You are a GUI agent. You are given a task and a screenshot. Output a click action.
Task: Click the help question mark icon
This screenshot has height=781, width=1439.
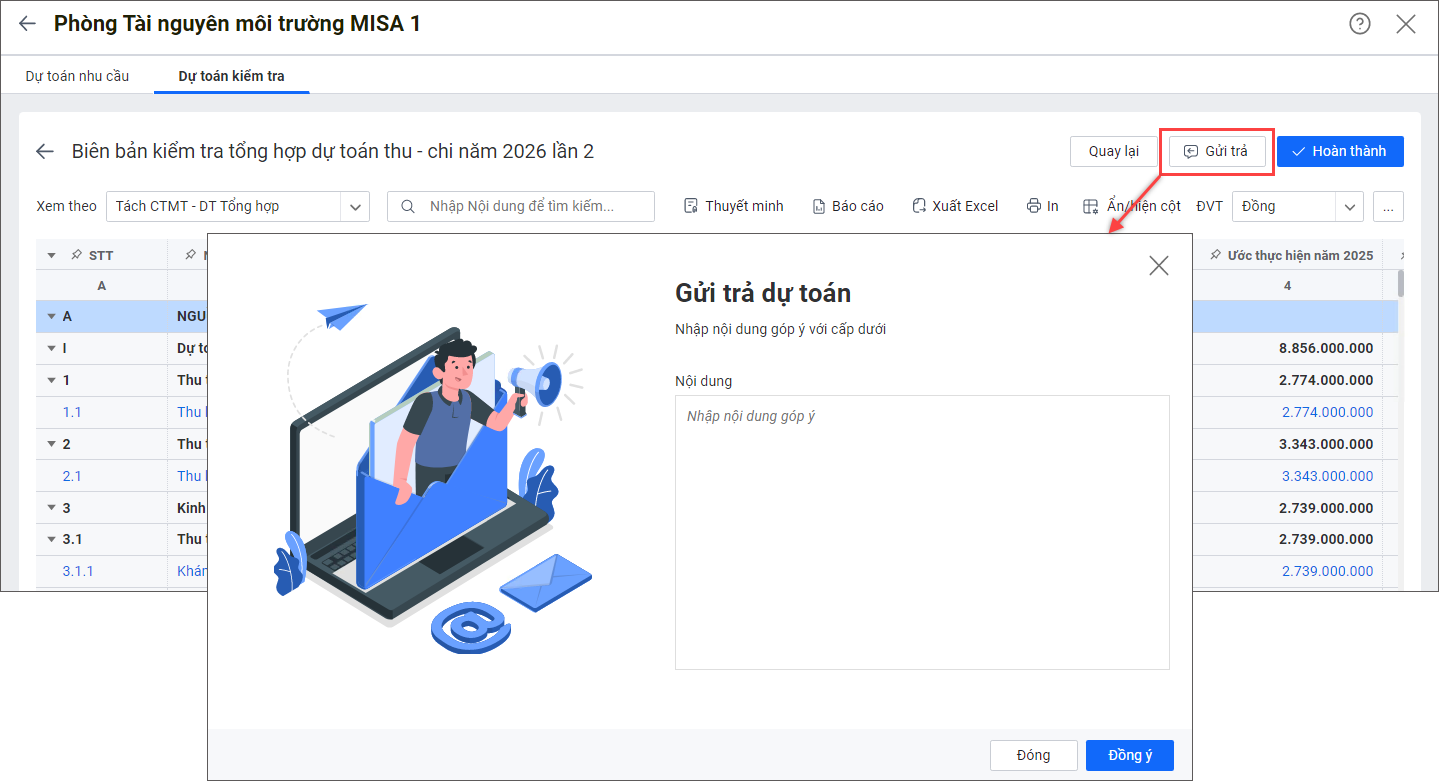click(1360, 24)
